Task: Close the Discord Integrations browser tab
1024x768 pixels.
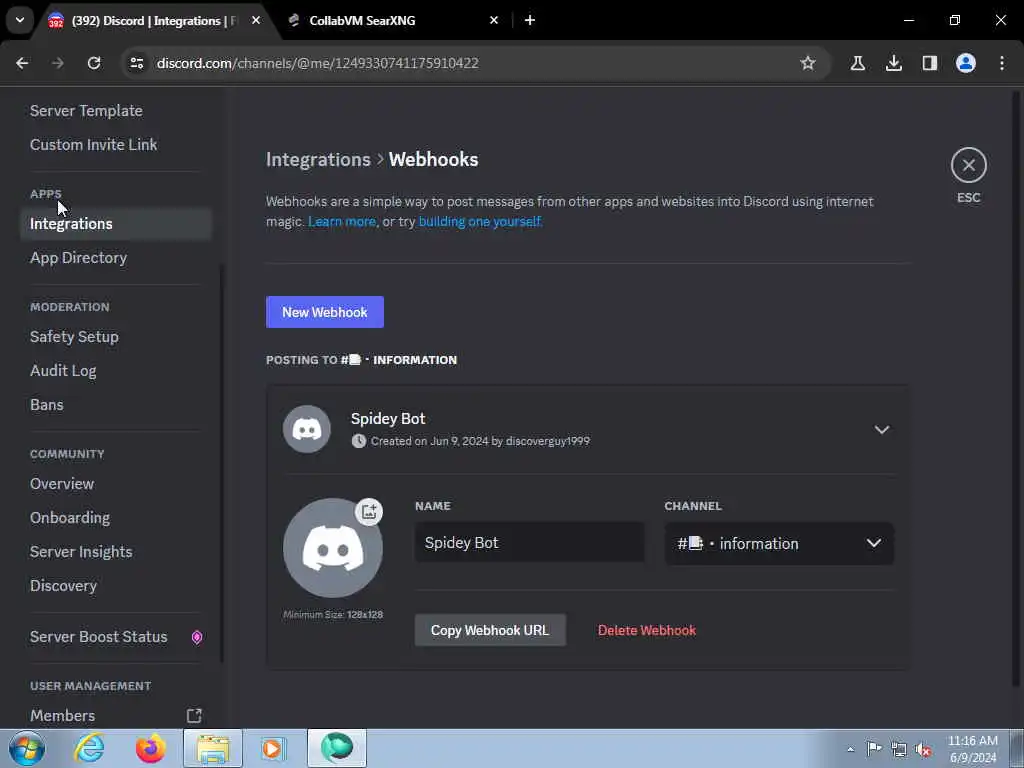Action: click(x=256, y=20)
